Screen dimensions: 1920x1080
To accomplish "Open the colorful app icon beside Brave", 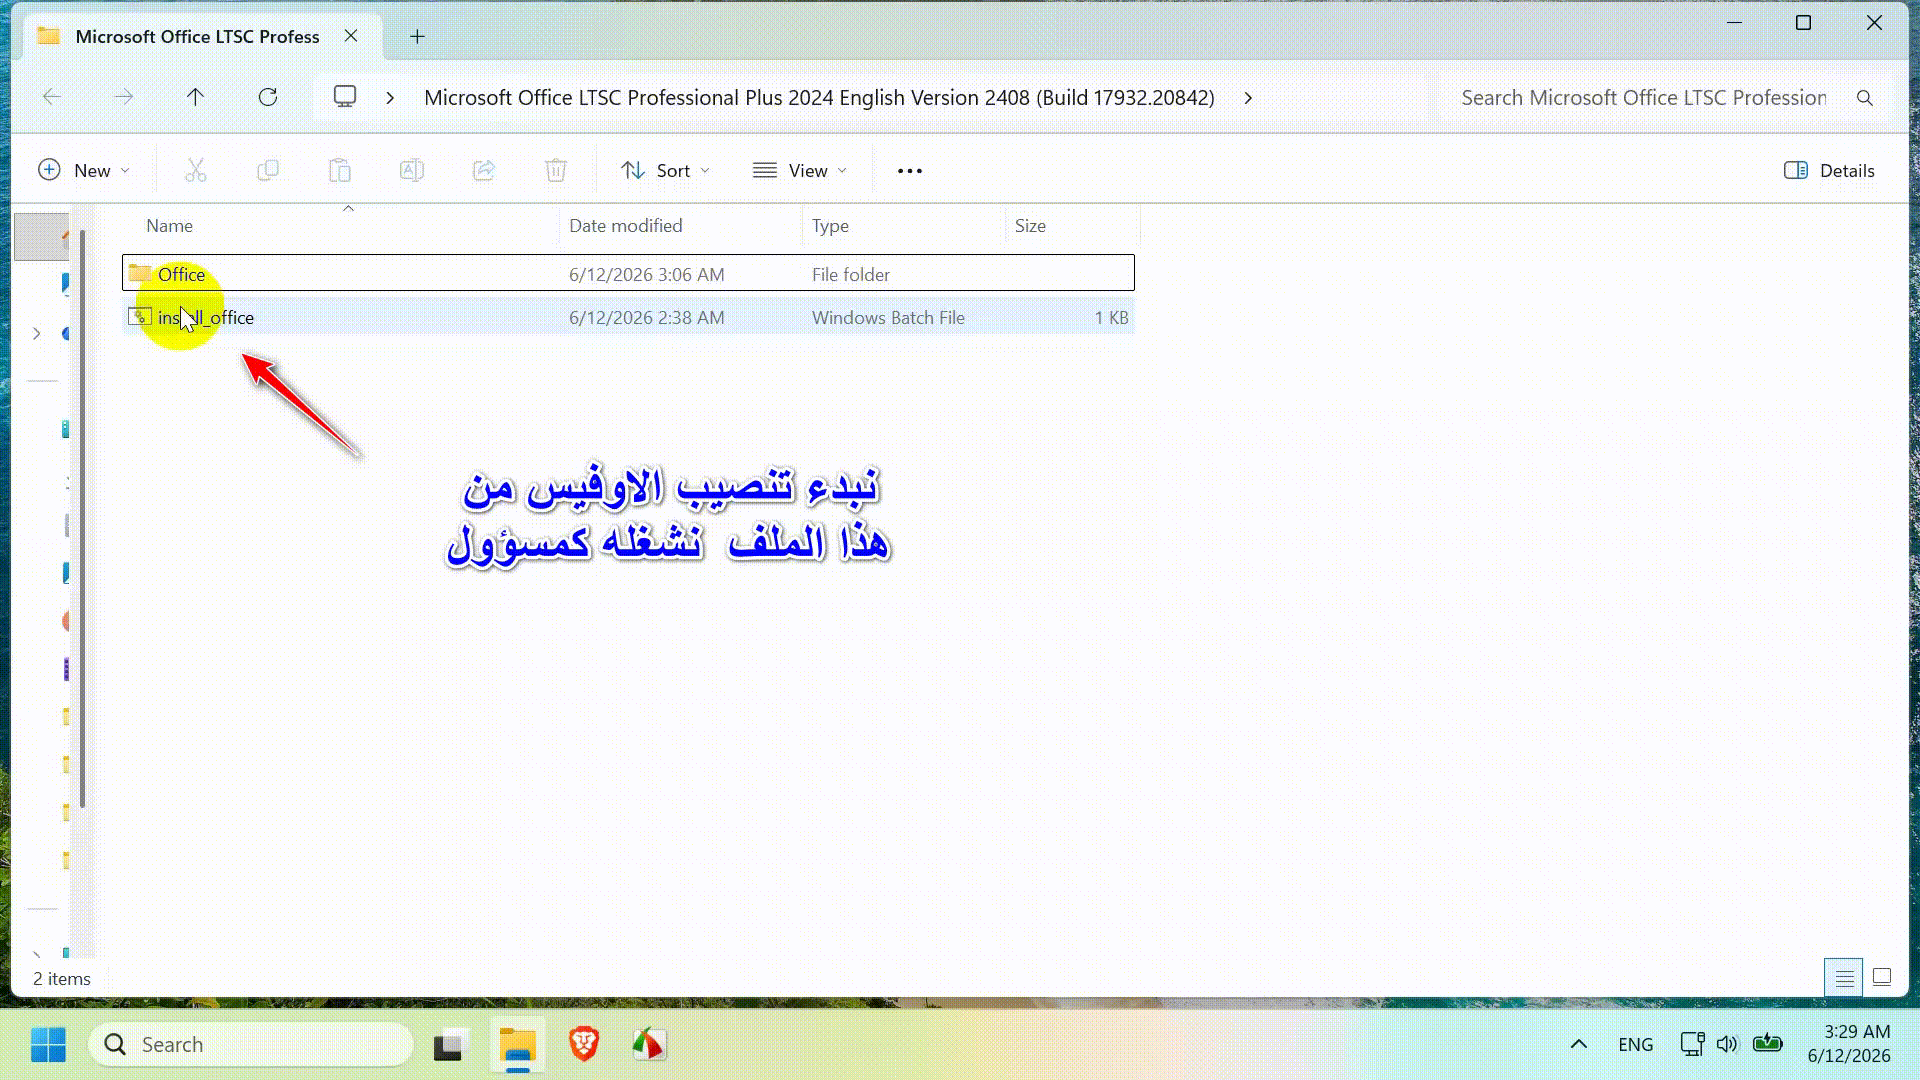I will click(649, 1045).
